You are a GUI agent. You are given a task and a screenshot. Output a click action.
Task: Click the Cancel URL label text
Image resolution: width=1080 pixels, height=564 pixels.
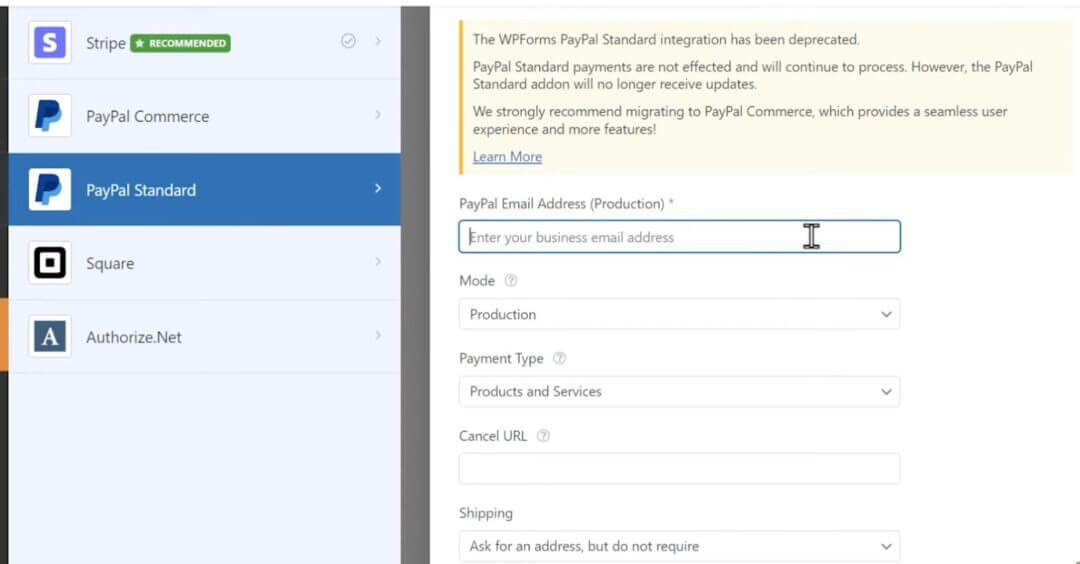tap(492, 436)
